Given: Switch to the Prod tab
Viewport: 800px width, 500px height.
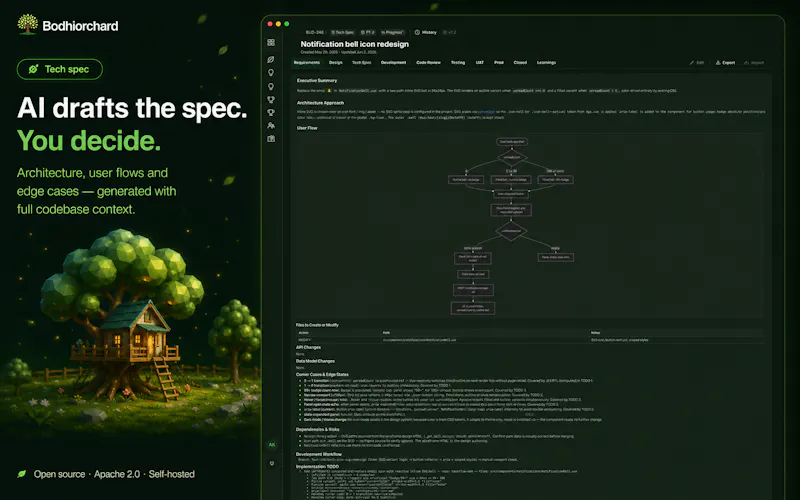Looking at the screenshot, I should point(499,63).
